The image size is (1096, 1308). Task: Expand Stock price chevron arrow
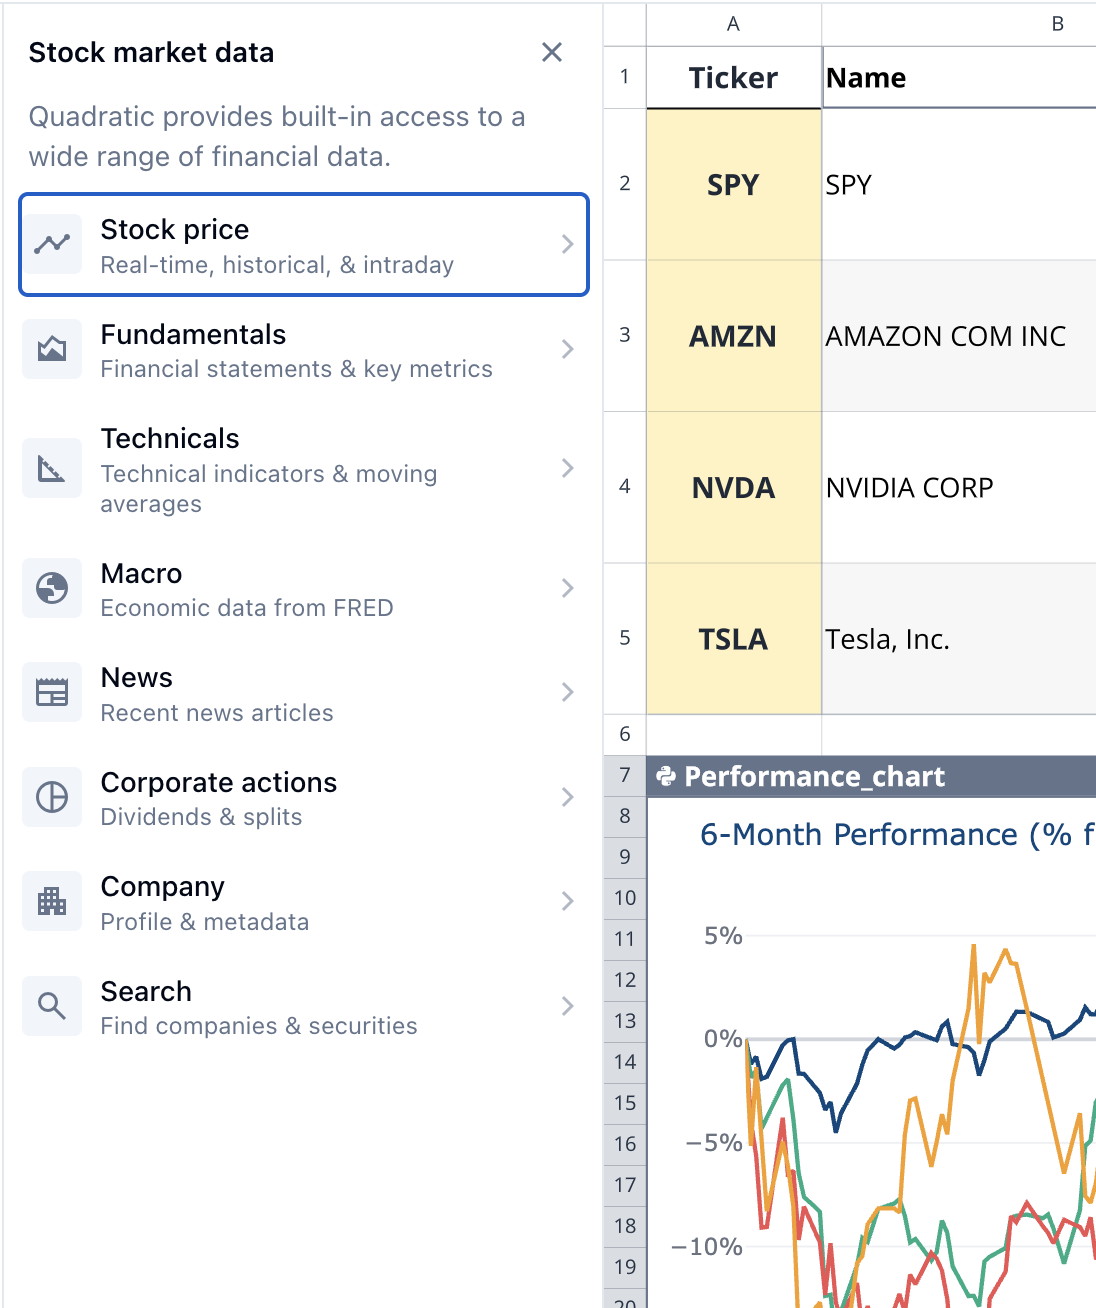coord(567,244)
